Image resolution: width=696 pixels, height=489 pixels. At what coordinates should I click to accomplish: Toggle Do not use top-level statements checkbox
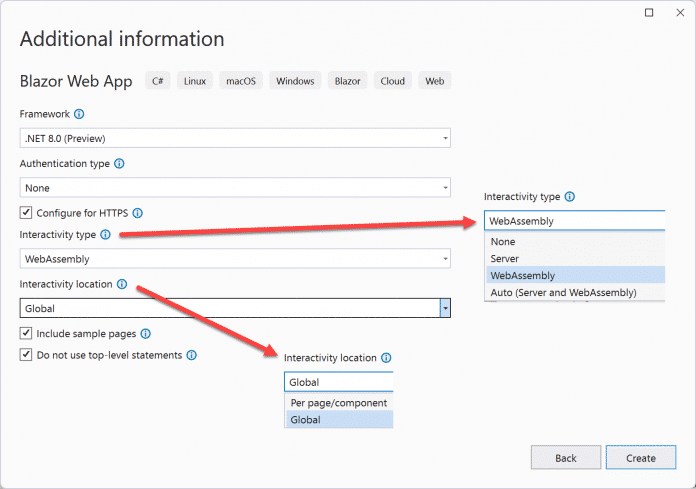click(26, 355)
